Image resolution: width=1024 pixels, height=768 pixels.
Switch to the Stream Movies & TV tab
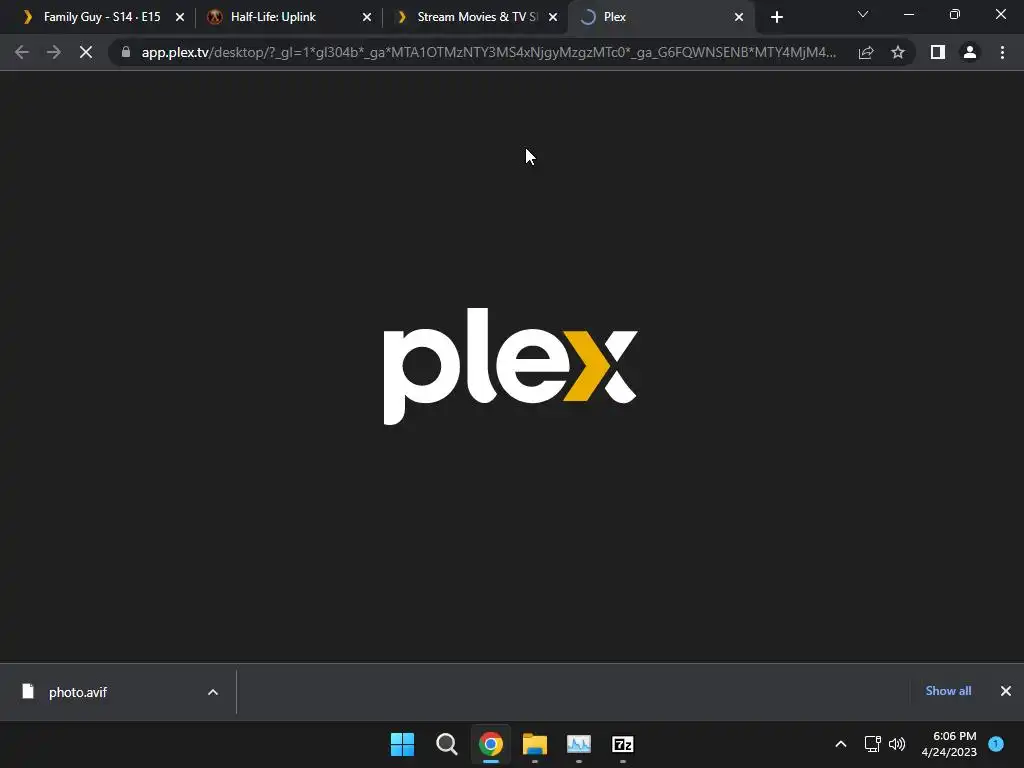click(x=477, y=17)
